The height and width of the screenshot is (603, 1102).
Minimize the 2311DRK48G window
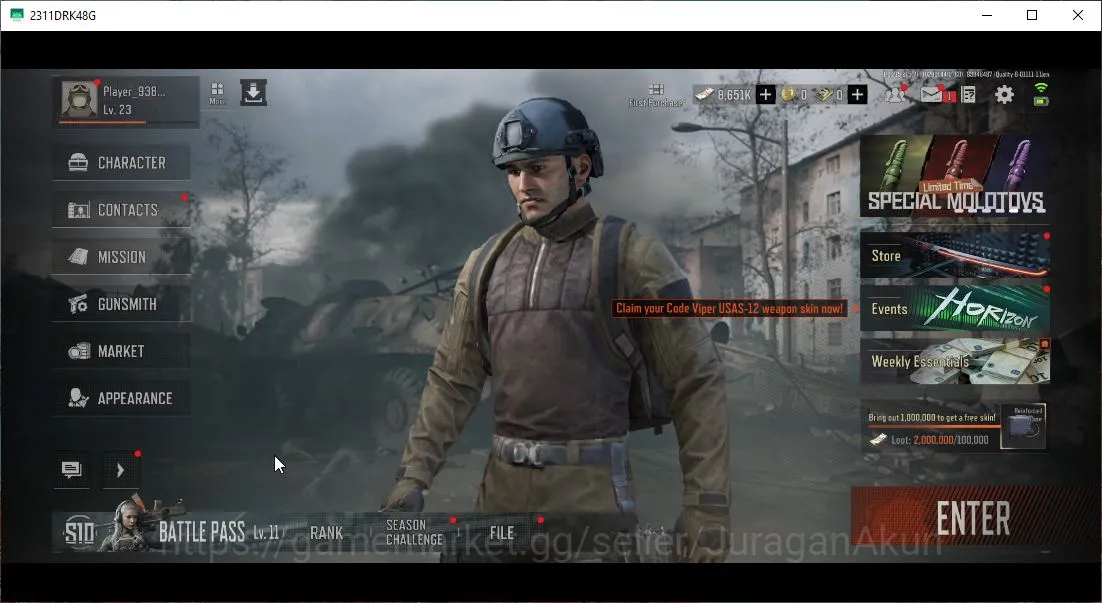(987, 15)
